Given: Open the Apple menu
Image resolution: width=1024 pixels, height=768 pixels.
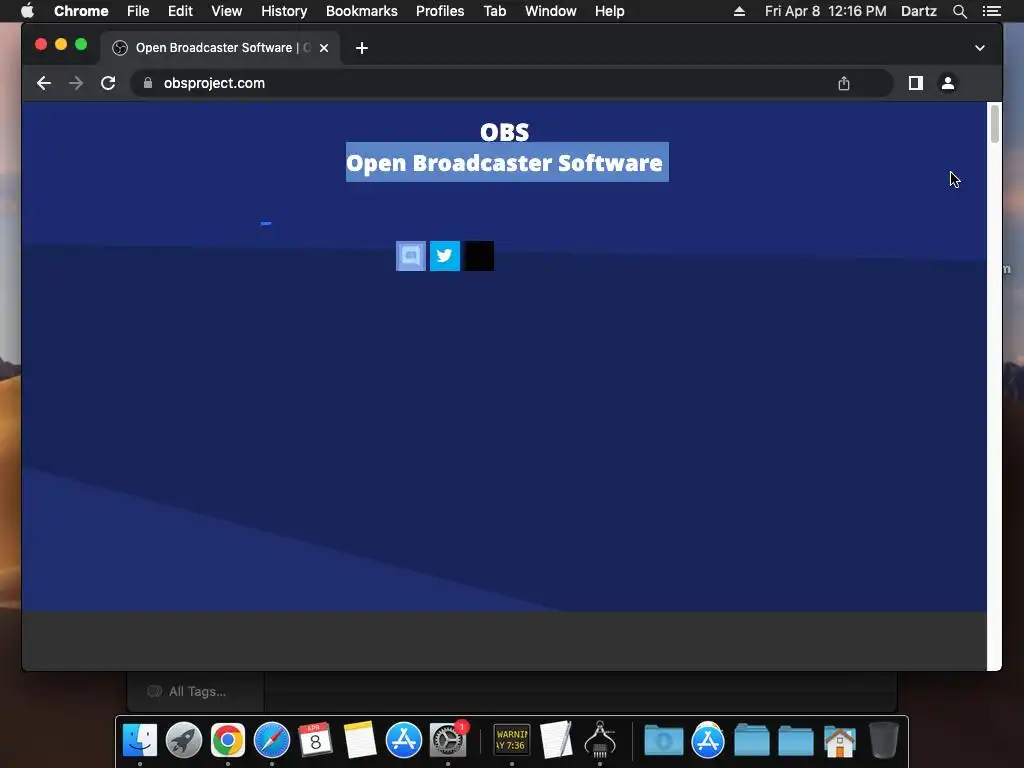Looking at the screenshot, I should click(x=27, y=11).
